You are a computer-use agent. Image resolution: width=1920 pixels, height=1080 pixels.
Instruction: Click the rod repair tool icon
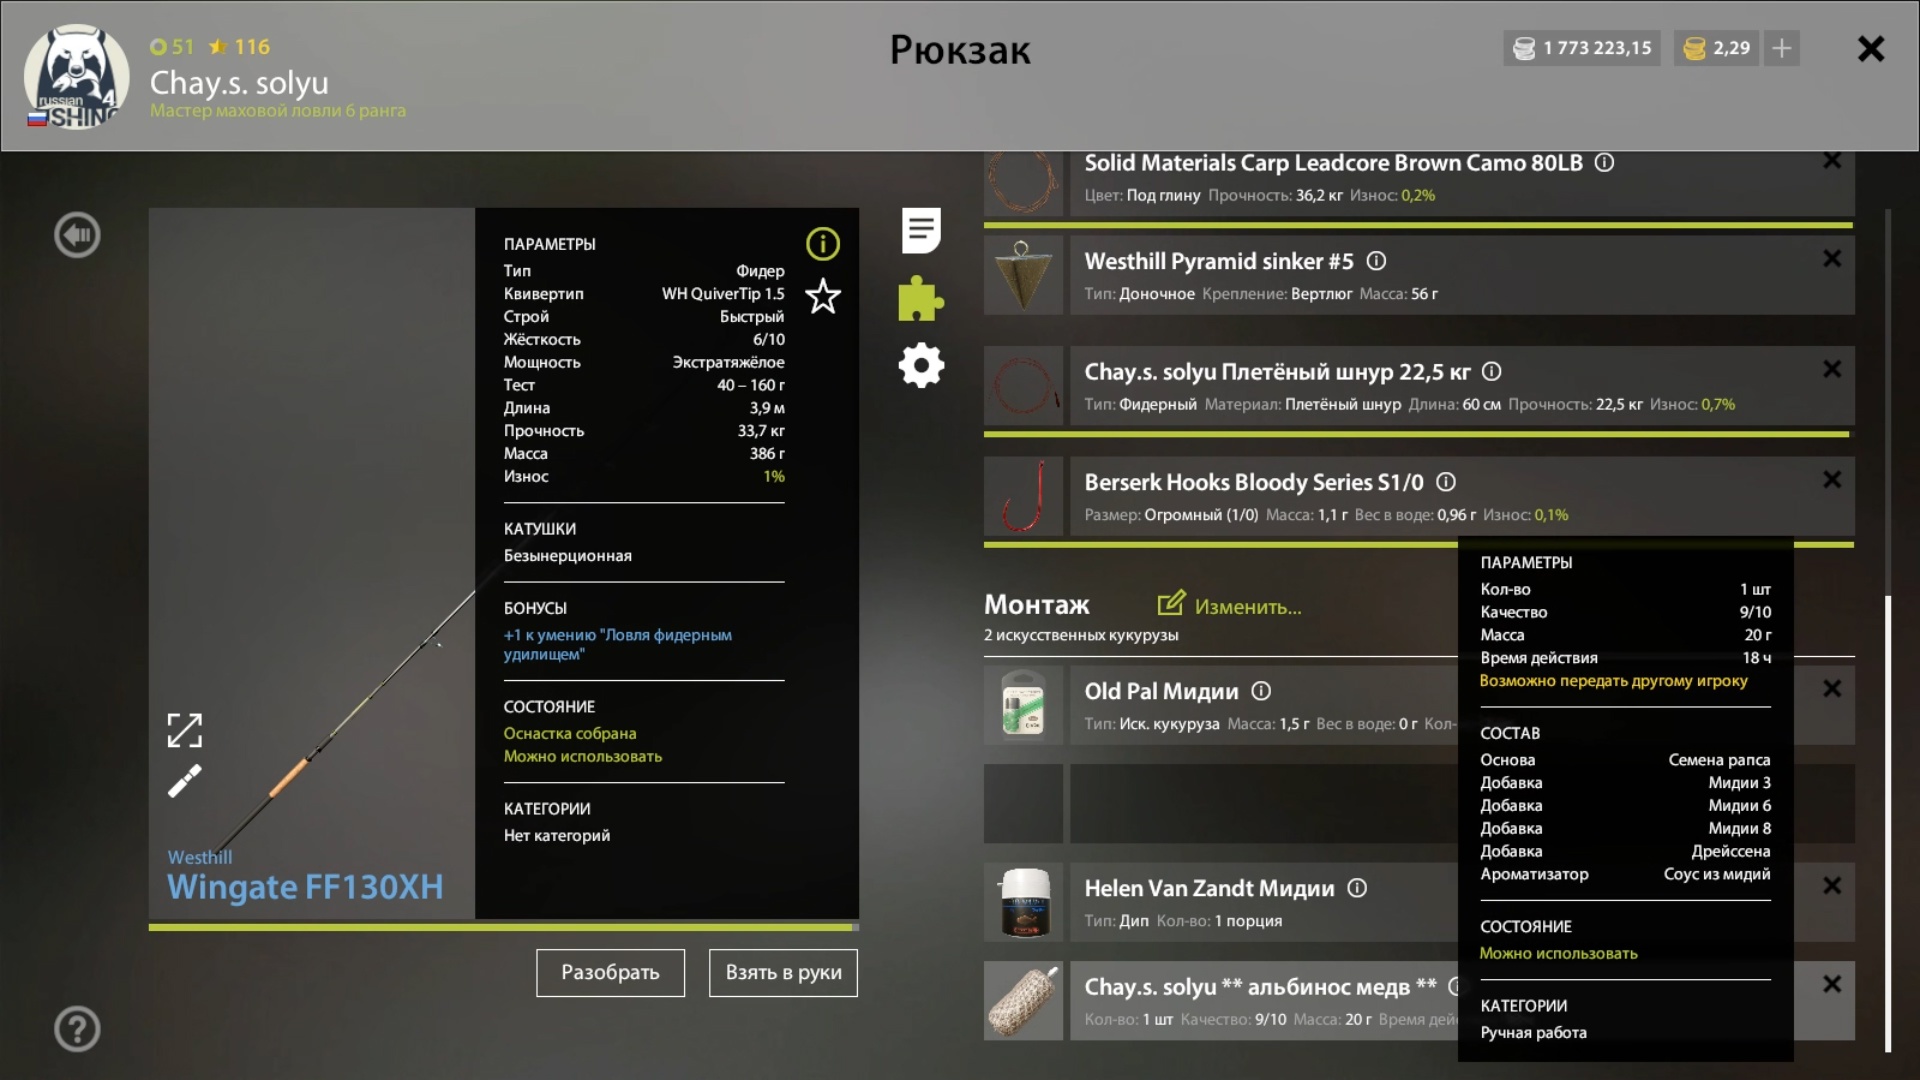185,780
